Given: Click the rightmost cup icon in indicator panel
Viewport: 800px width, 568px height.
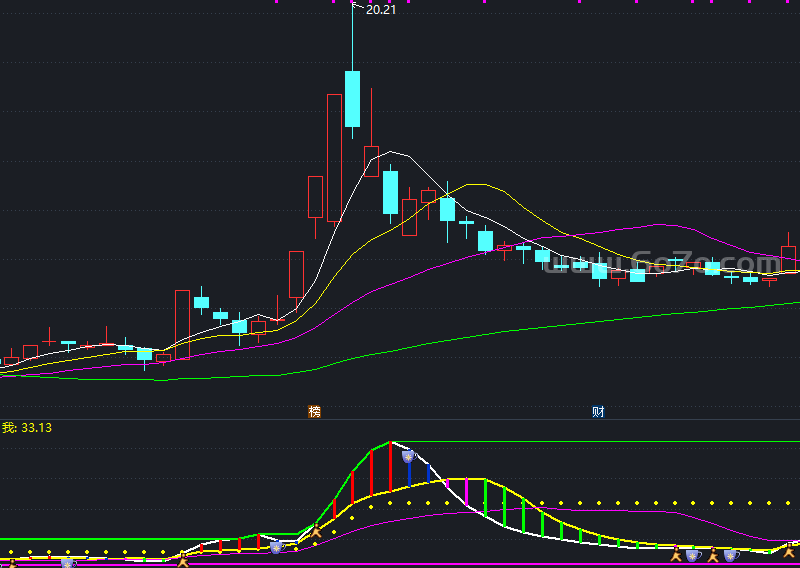Looking at the screenshot, I should [731, 554].
